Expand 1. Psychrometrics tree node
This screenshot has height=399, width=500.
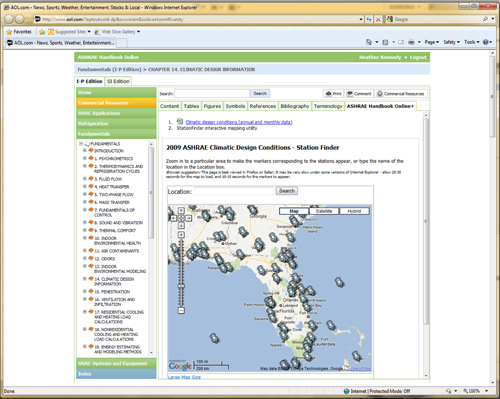pos(85,158)
